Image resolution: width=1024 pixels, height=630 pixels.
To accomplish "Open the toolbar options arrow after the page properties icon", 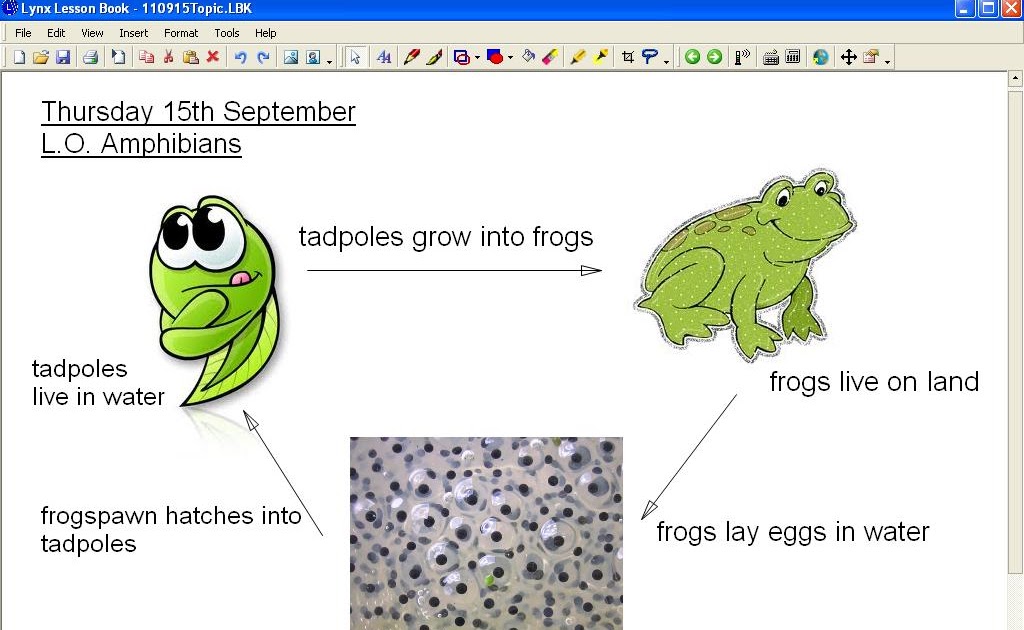I will pos(887,61).
